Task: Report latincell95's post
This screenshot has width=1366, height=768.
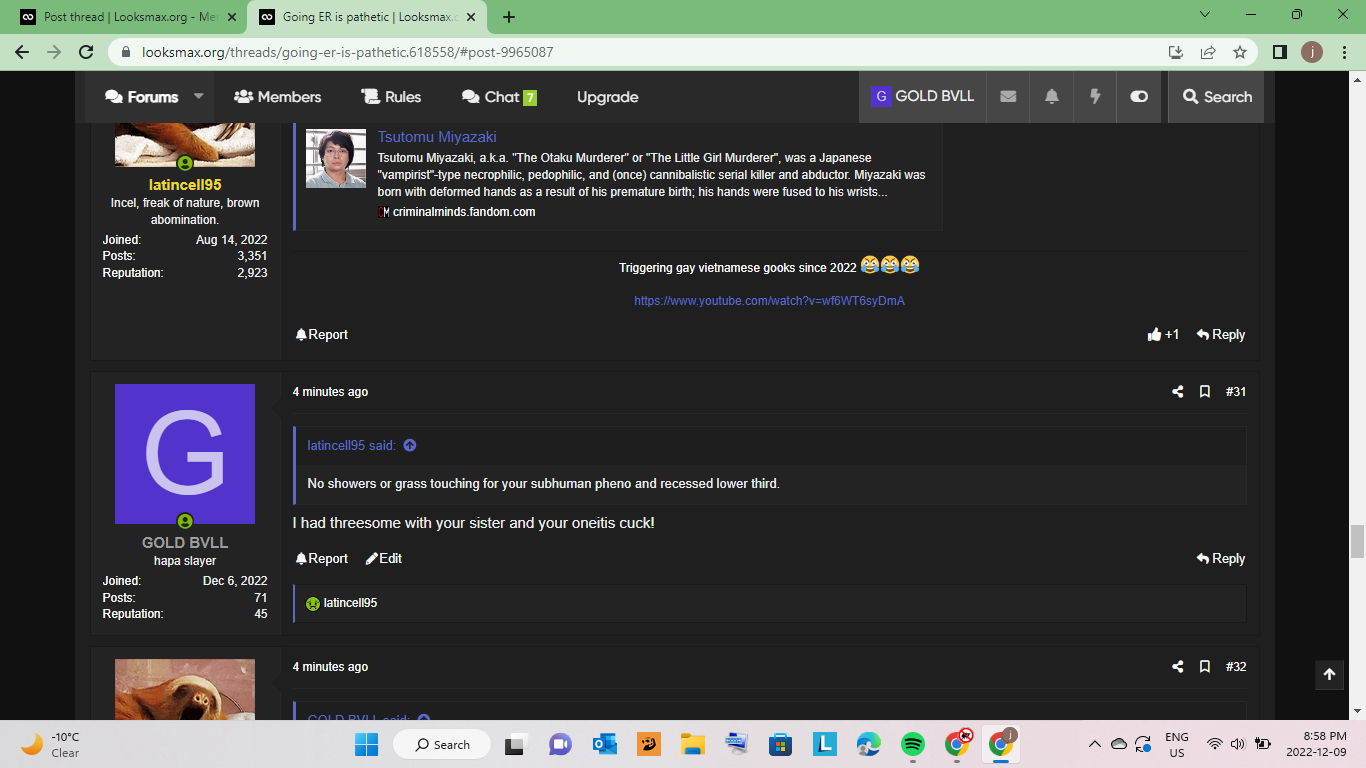Action: 321,335
